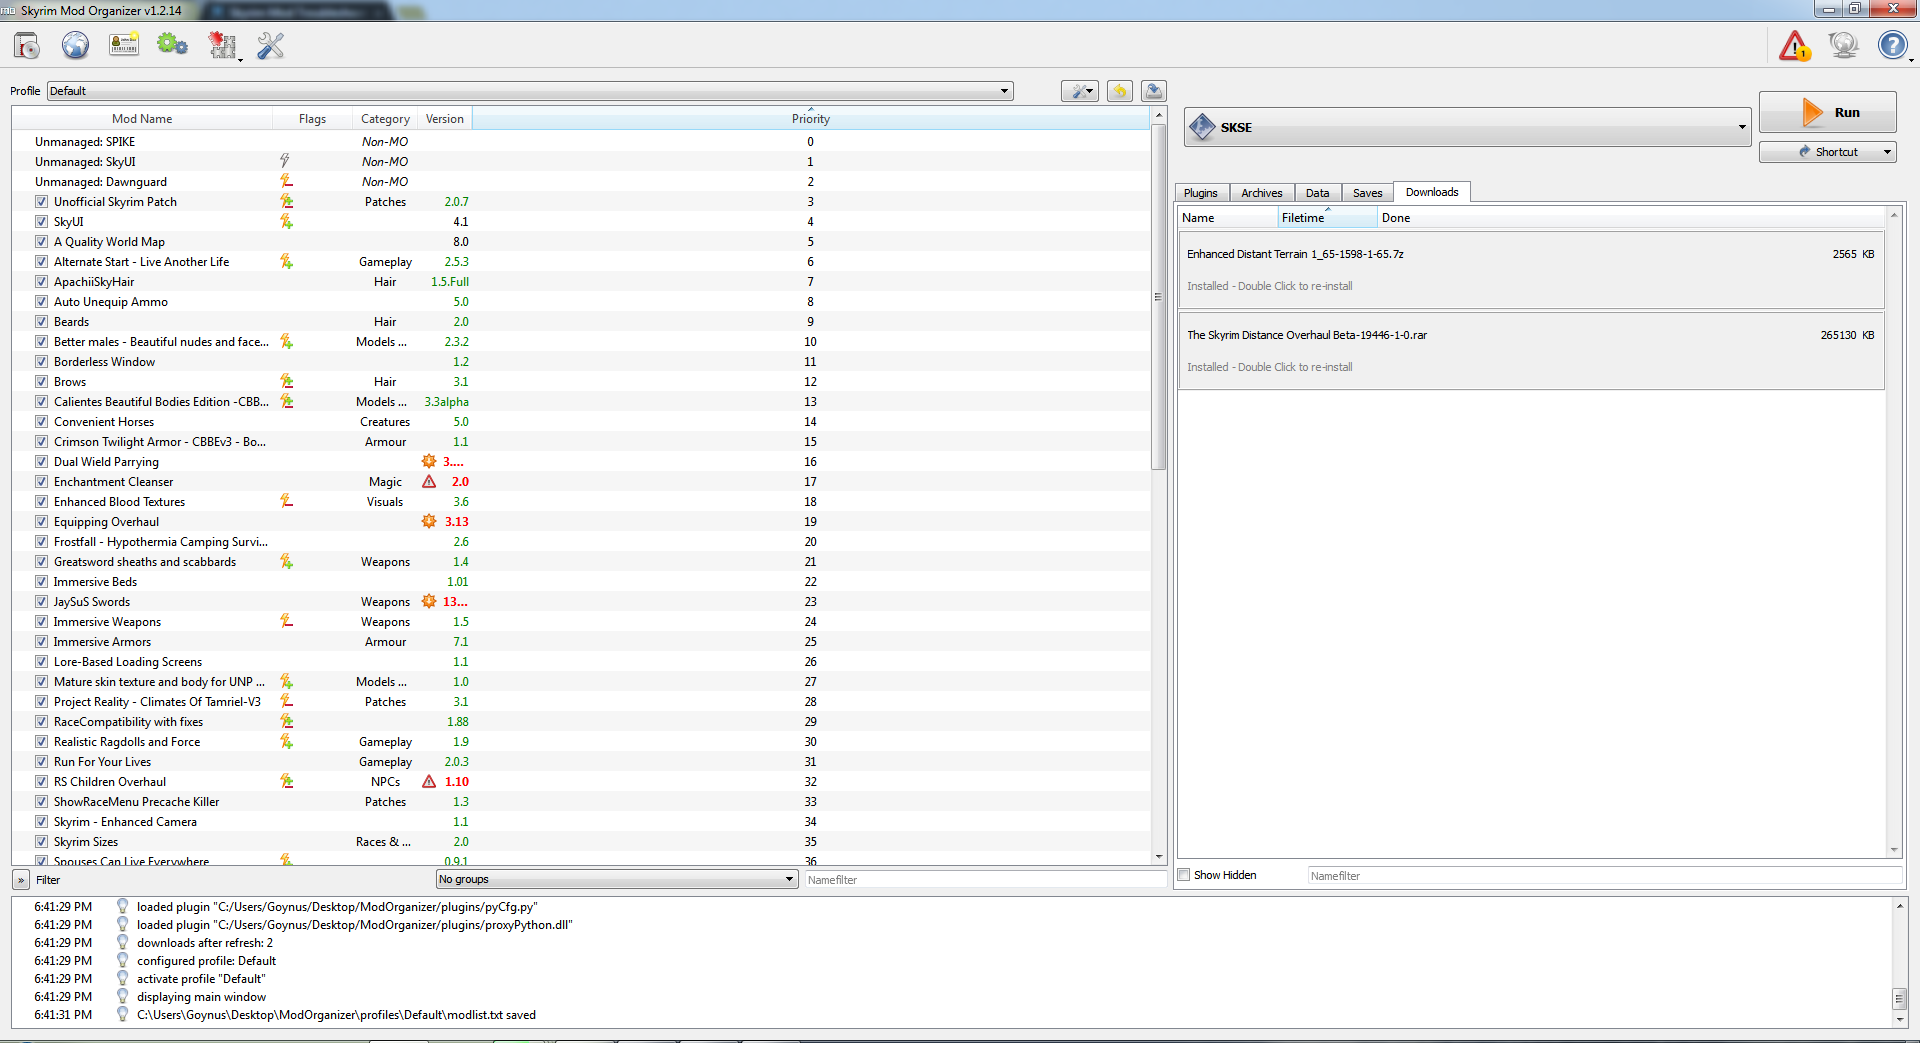This screenshot has width=1920, height=1043.
Task: Open the Executables gears icon
Action: [172, 46]
